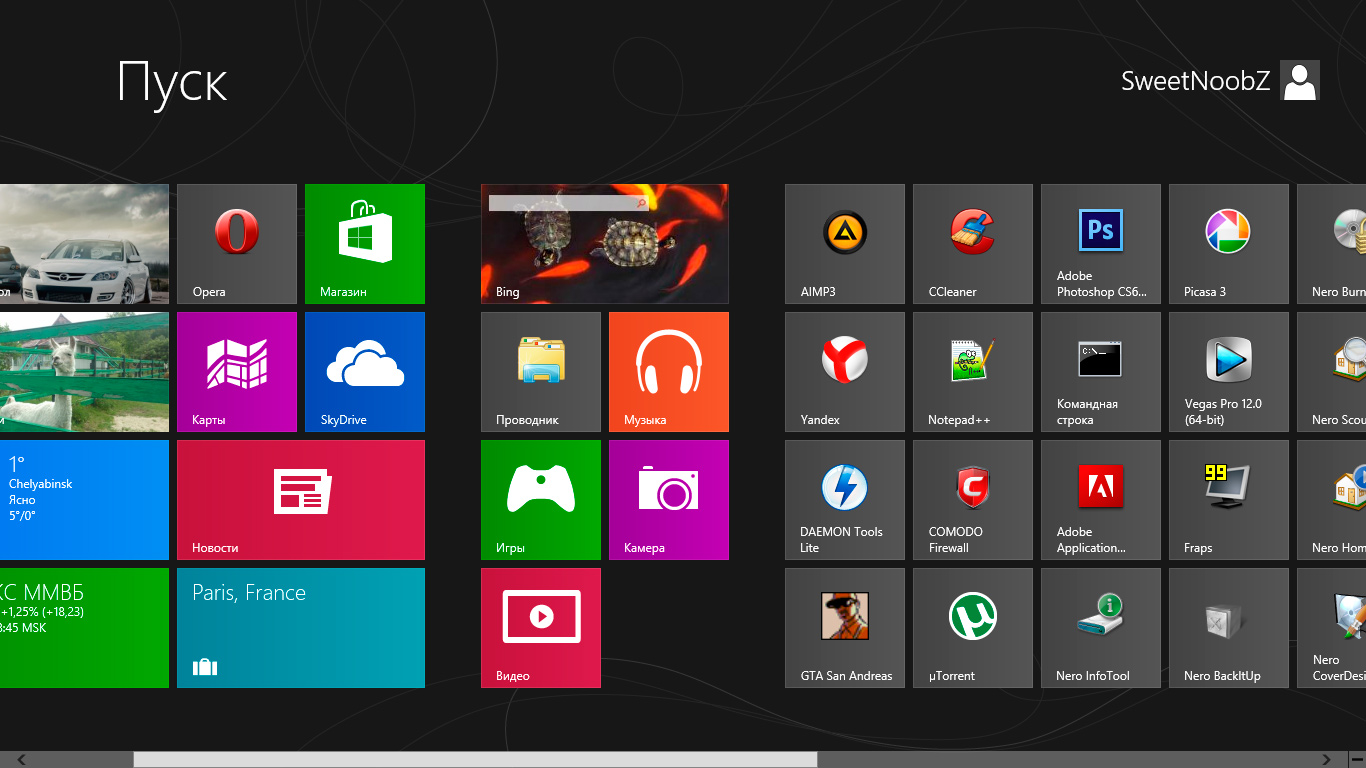Image resolution: width=1366 pixels, height=768 pixels.
Task: Launch COMODO Firewall tile
Action: [973, 500]
